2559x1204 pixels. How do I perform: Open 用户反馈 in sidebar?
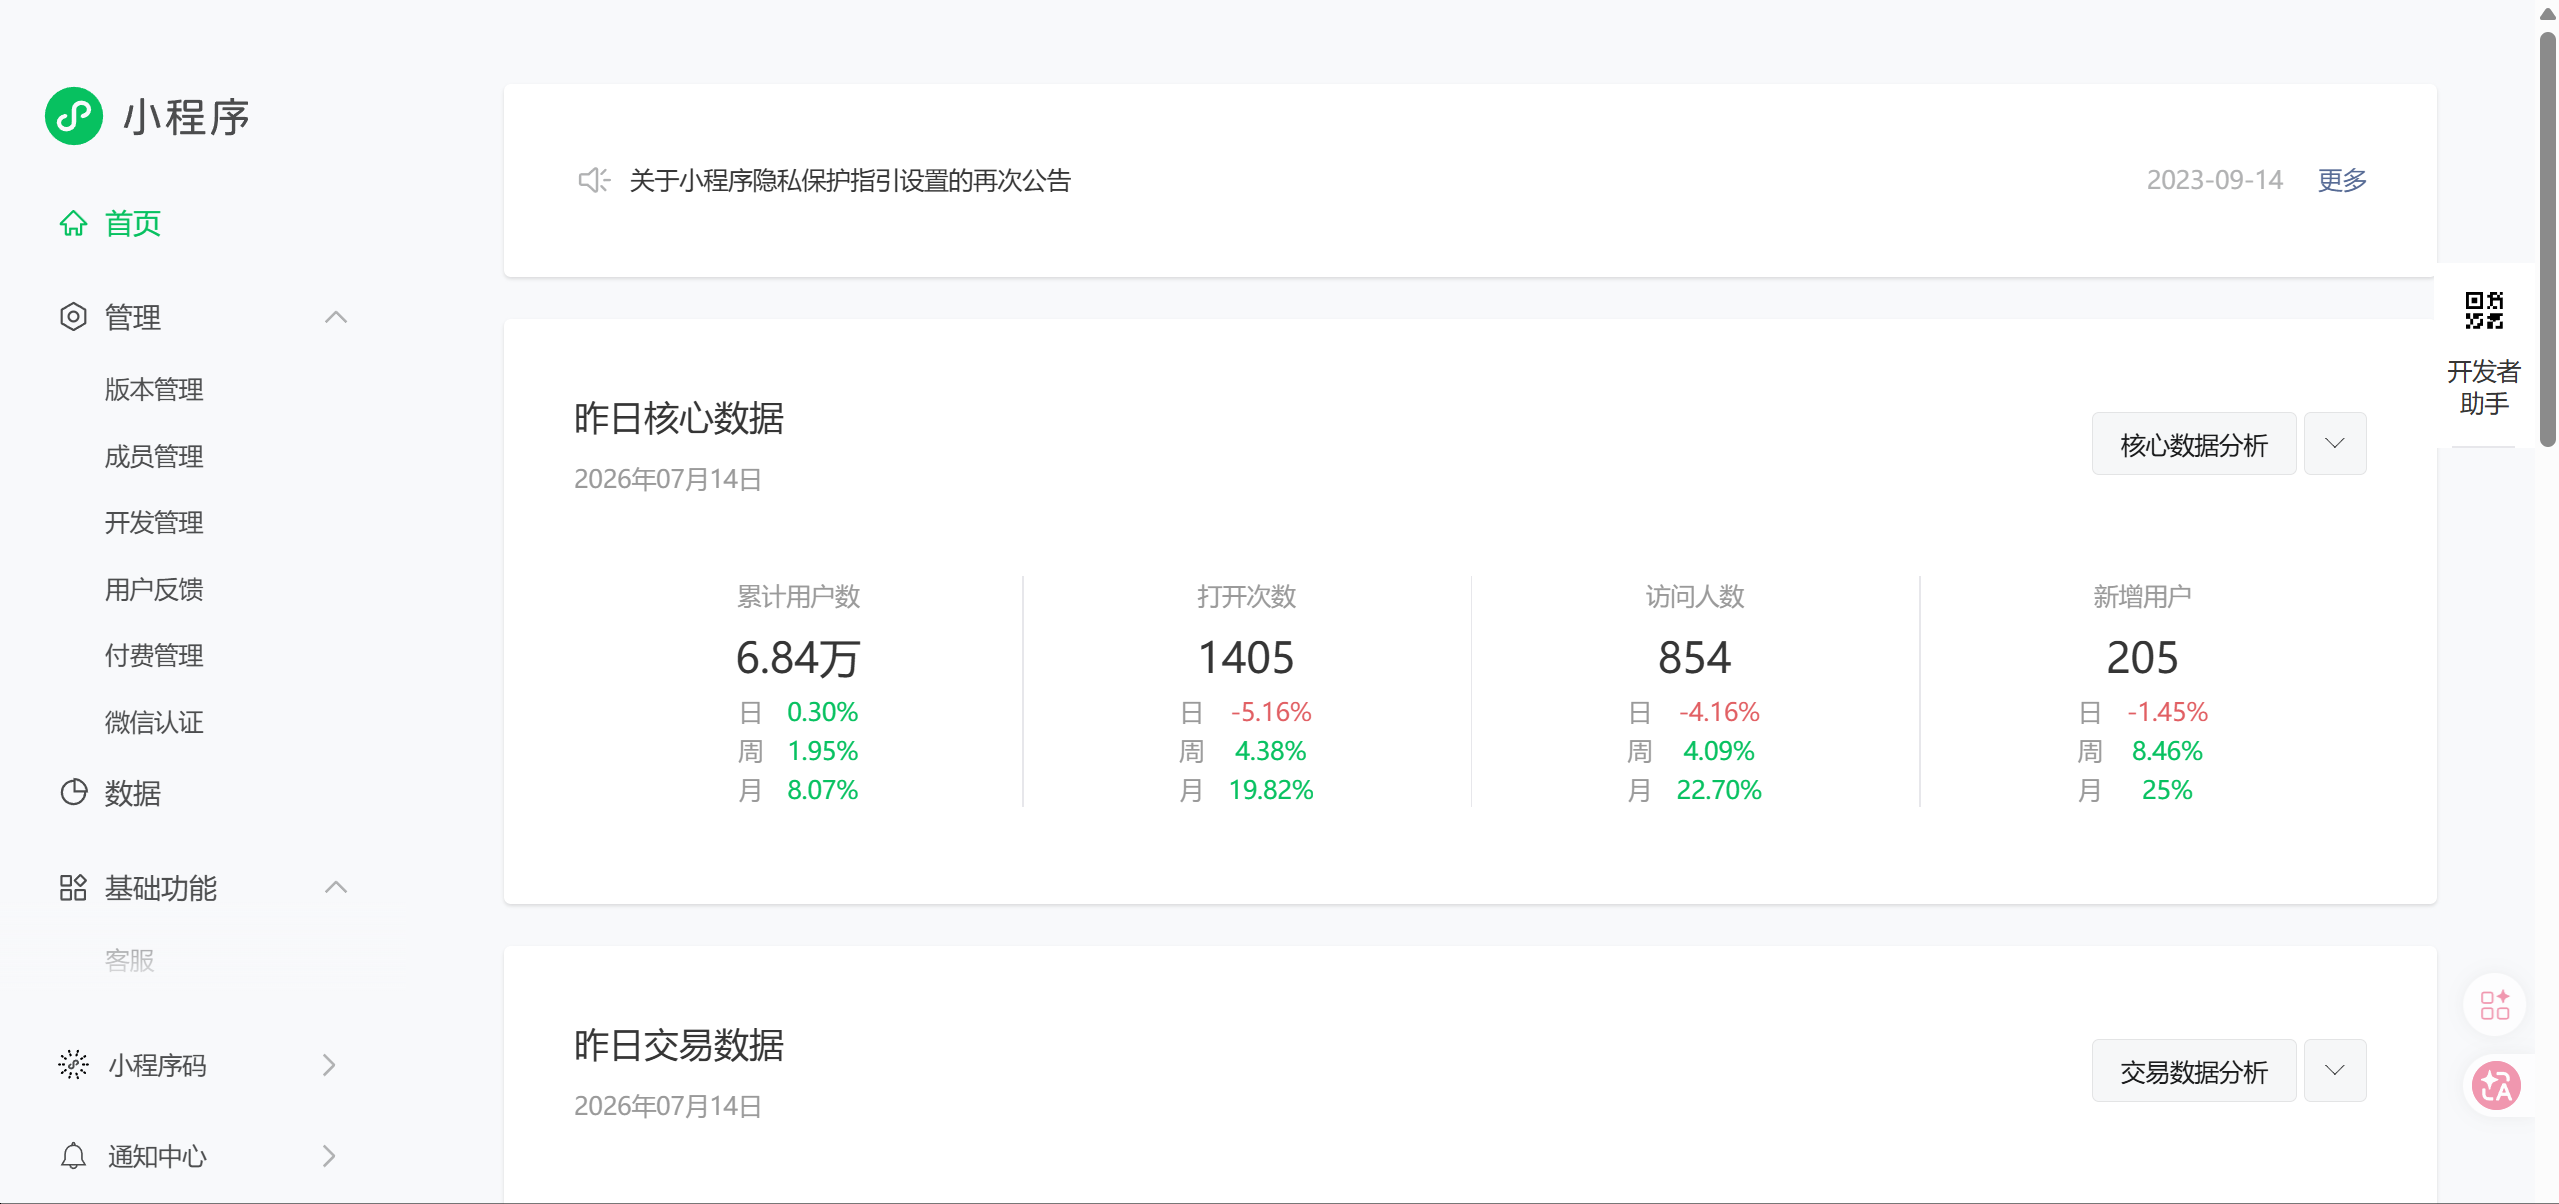154,589
